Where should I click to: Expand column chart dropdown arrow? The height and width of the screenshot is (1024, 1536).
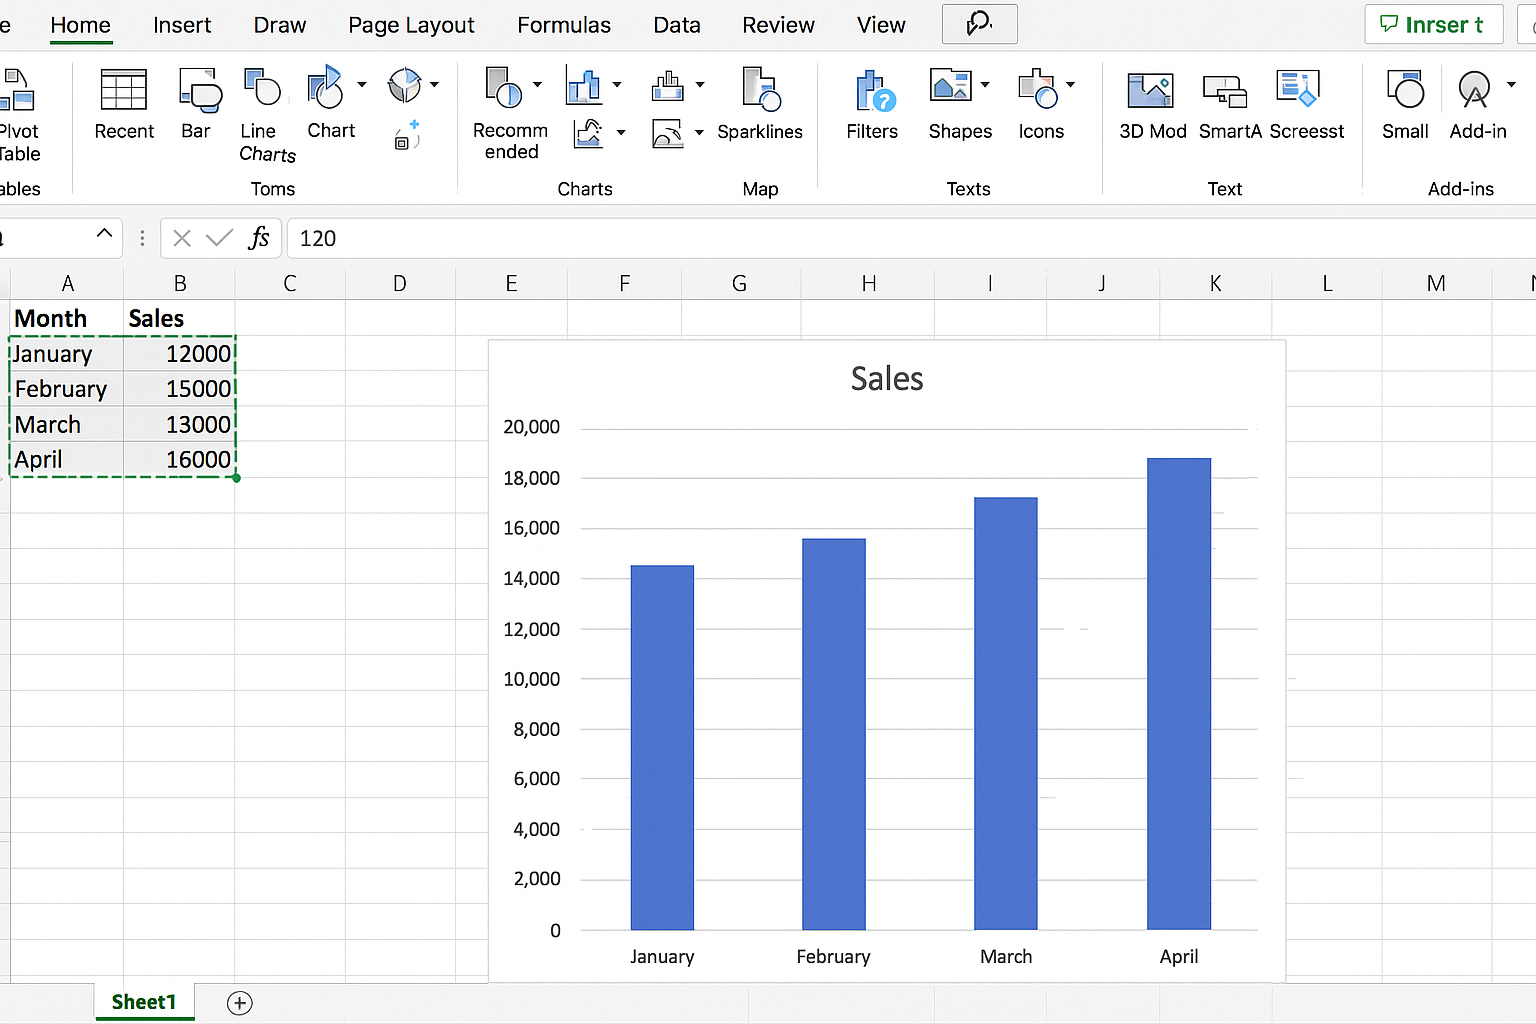tap(617, 85)
